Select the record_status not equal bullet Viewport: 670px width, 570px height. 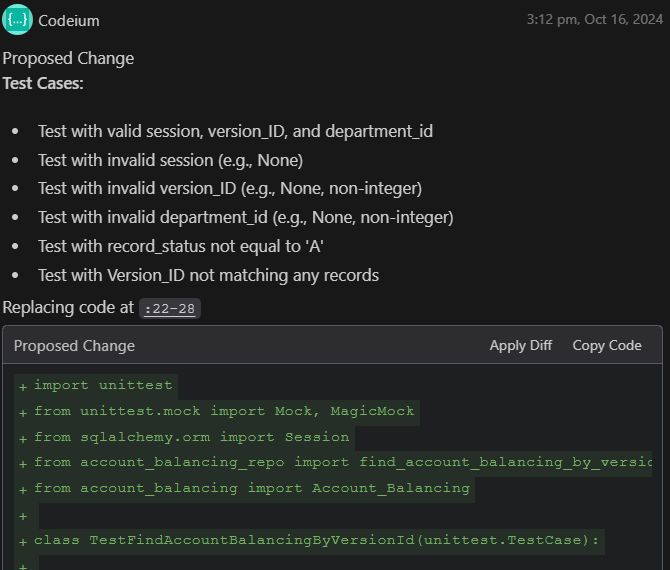tap(181, 246)
